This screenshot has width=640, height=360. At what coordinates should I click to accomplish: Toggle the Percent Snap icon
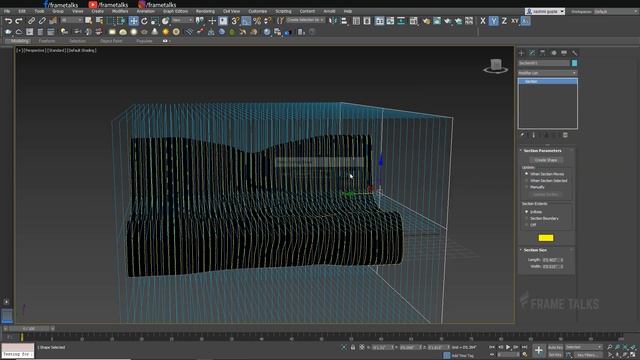pos(257,20)
